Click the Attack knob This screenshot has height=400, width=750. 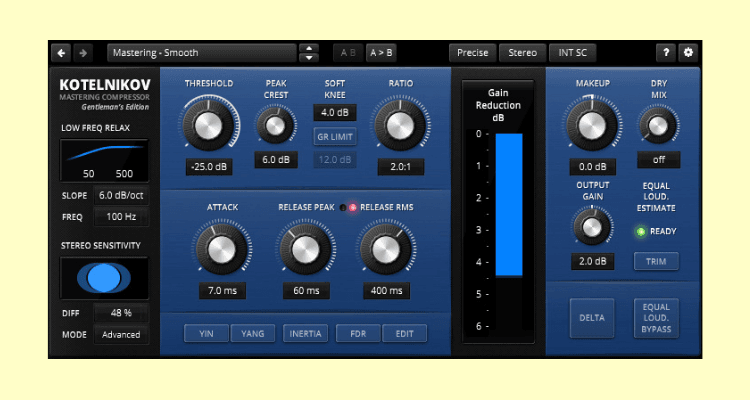[222, 249]
